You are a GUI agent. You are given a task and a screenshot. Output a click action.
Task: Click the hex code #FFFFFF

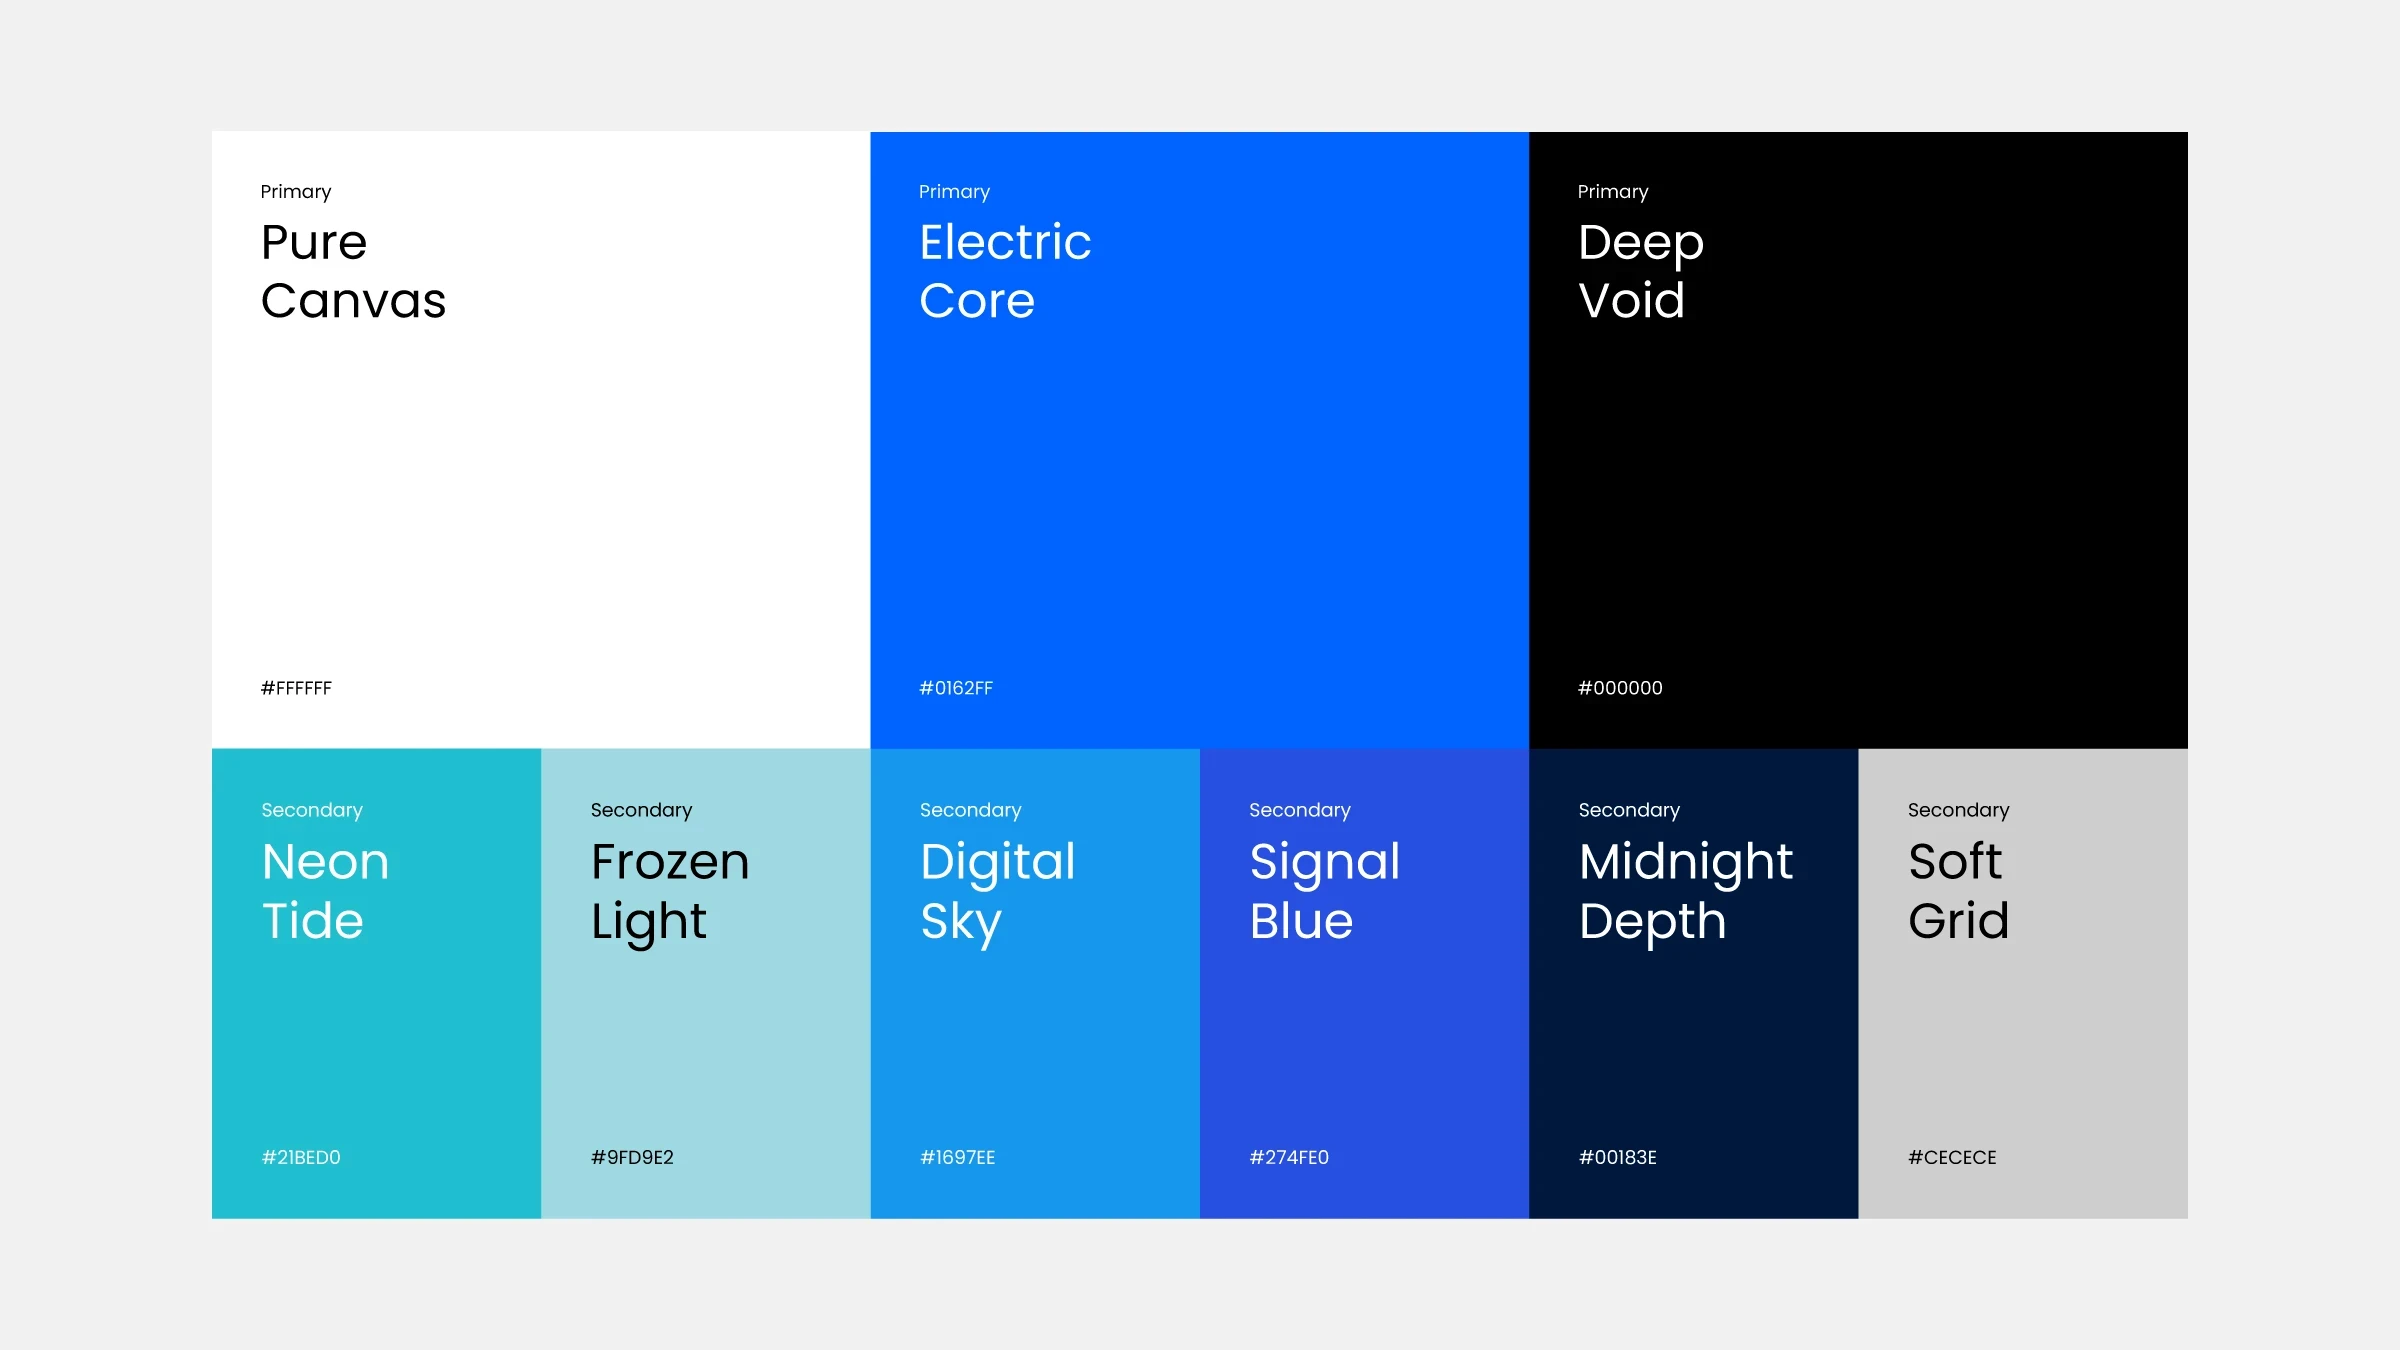pyautogui.click(x=296, y=688)
